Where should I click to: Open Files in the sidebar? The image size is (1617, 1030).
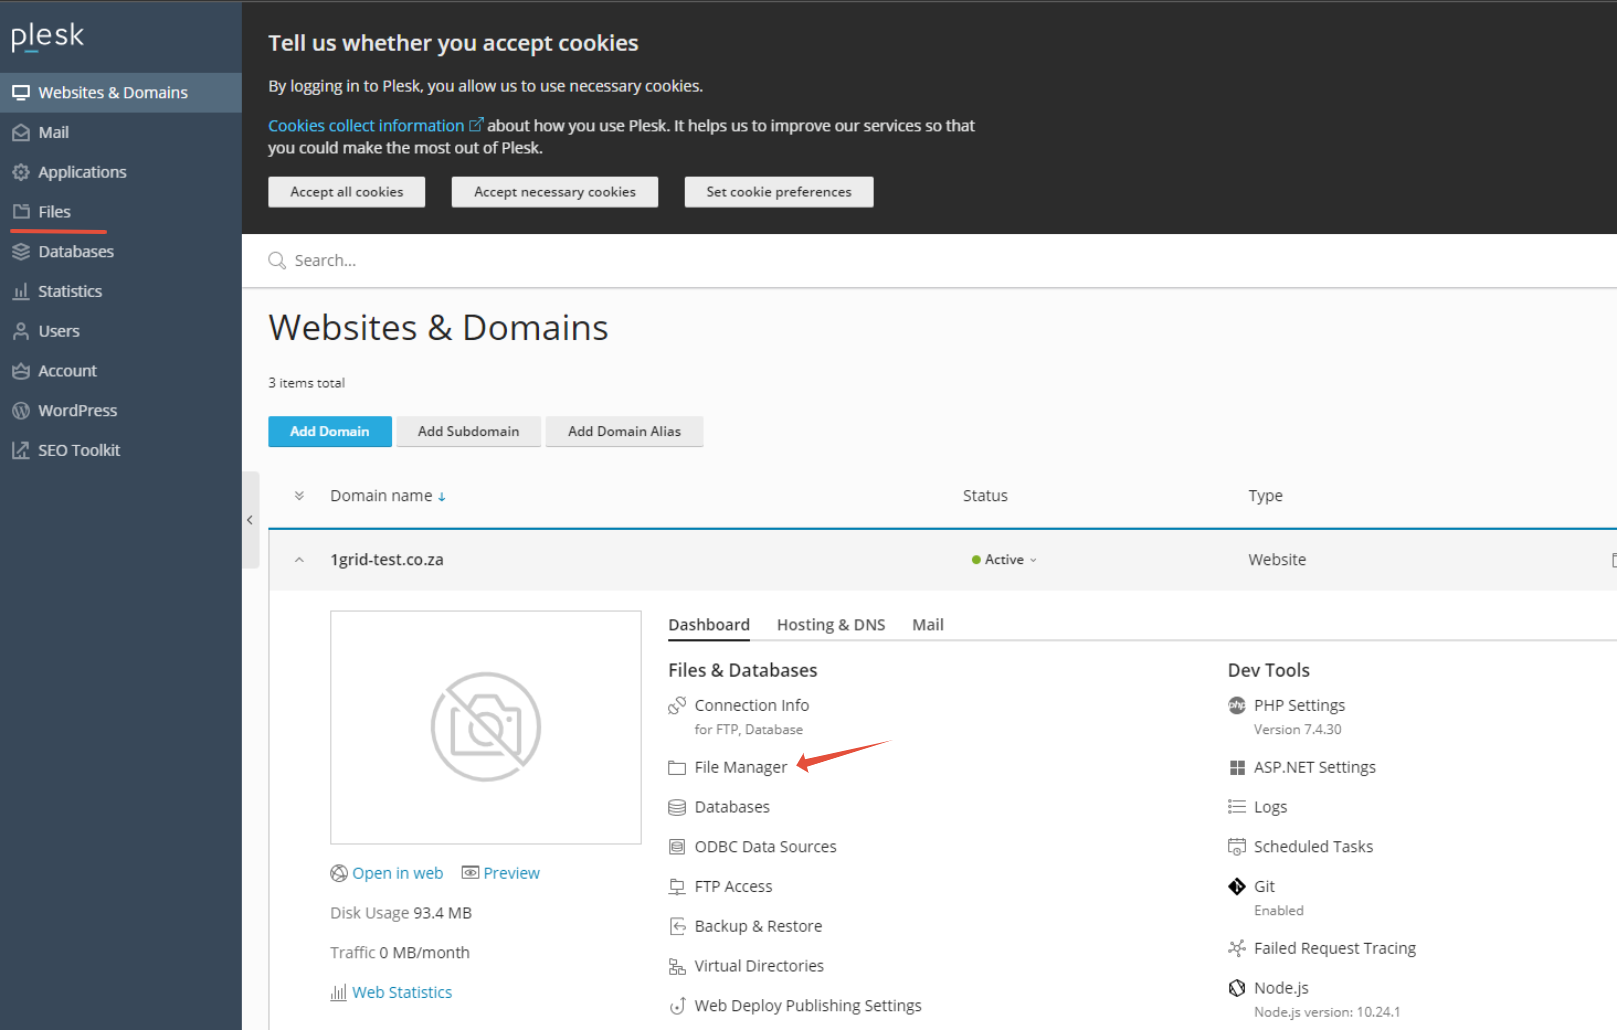(121, 212)
